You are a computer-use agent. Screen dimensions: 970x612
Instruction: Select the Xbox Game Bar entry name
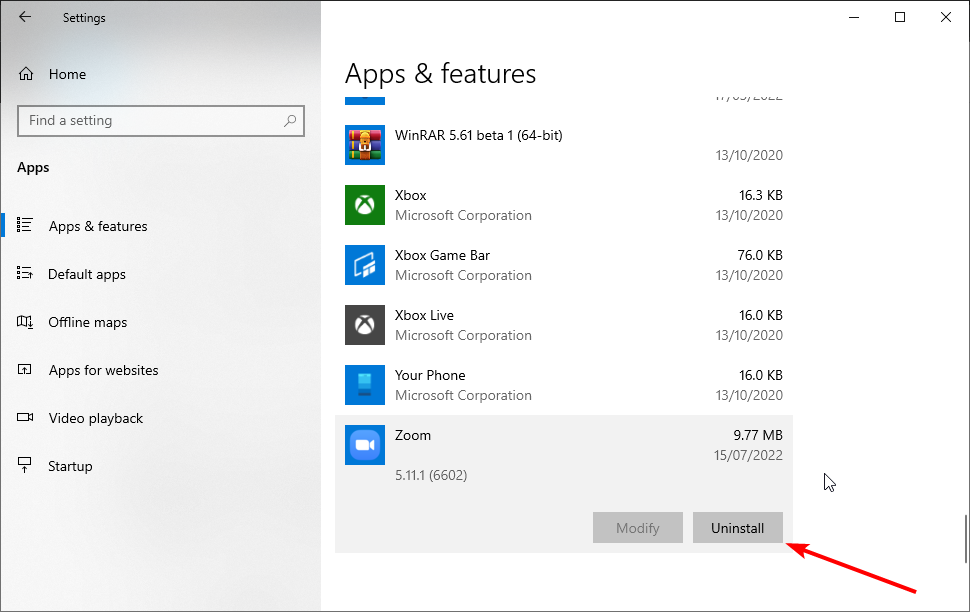pyautogui.click(x=442, y=256)
